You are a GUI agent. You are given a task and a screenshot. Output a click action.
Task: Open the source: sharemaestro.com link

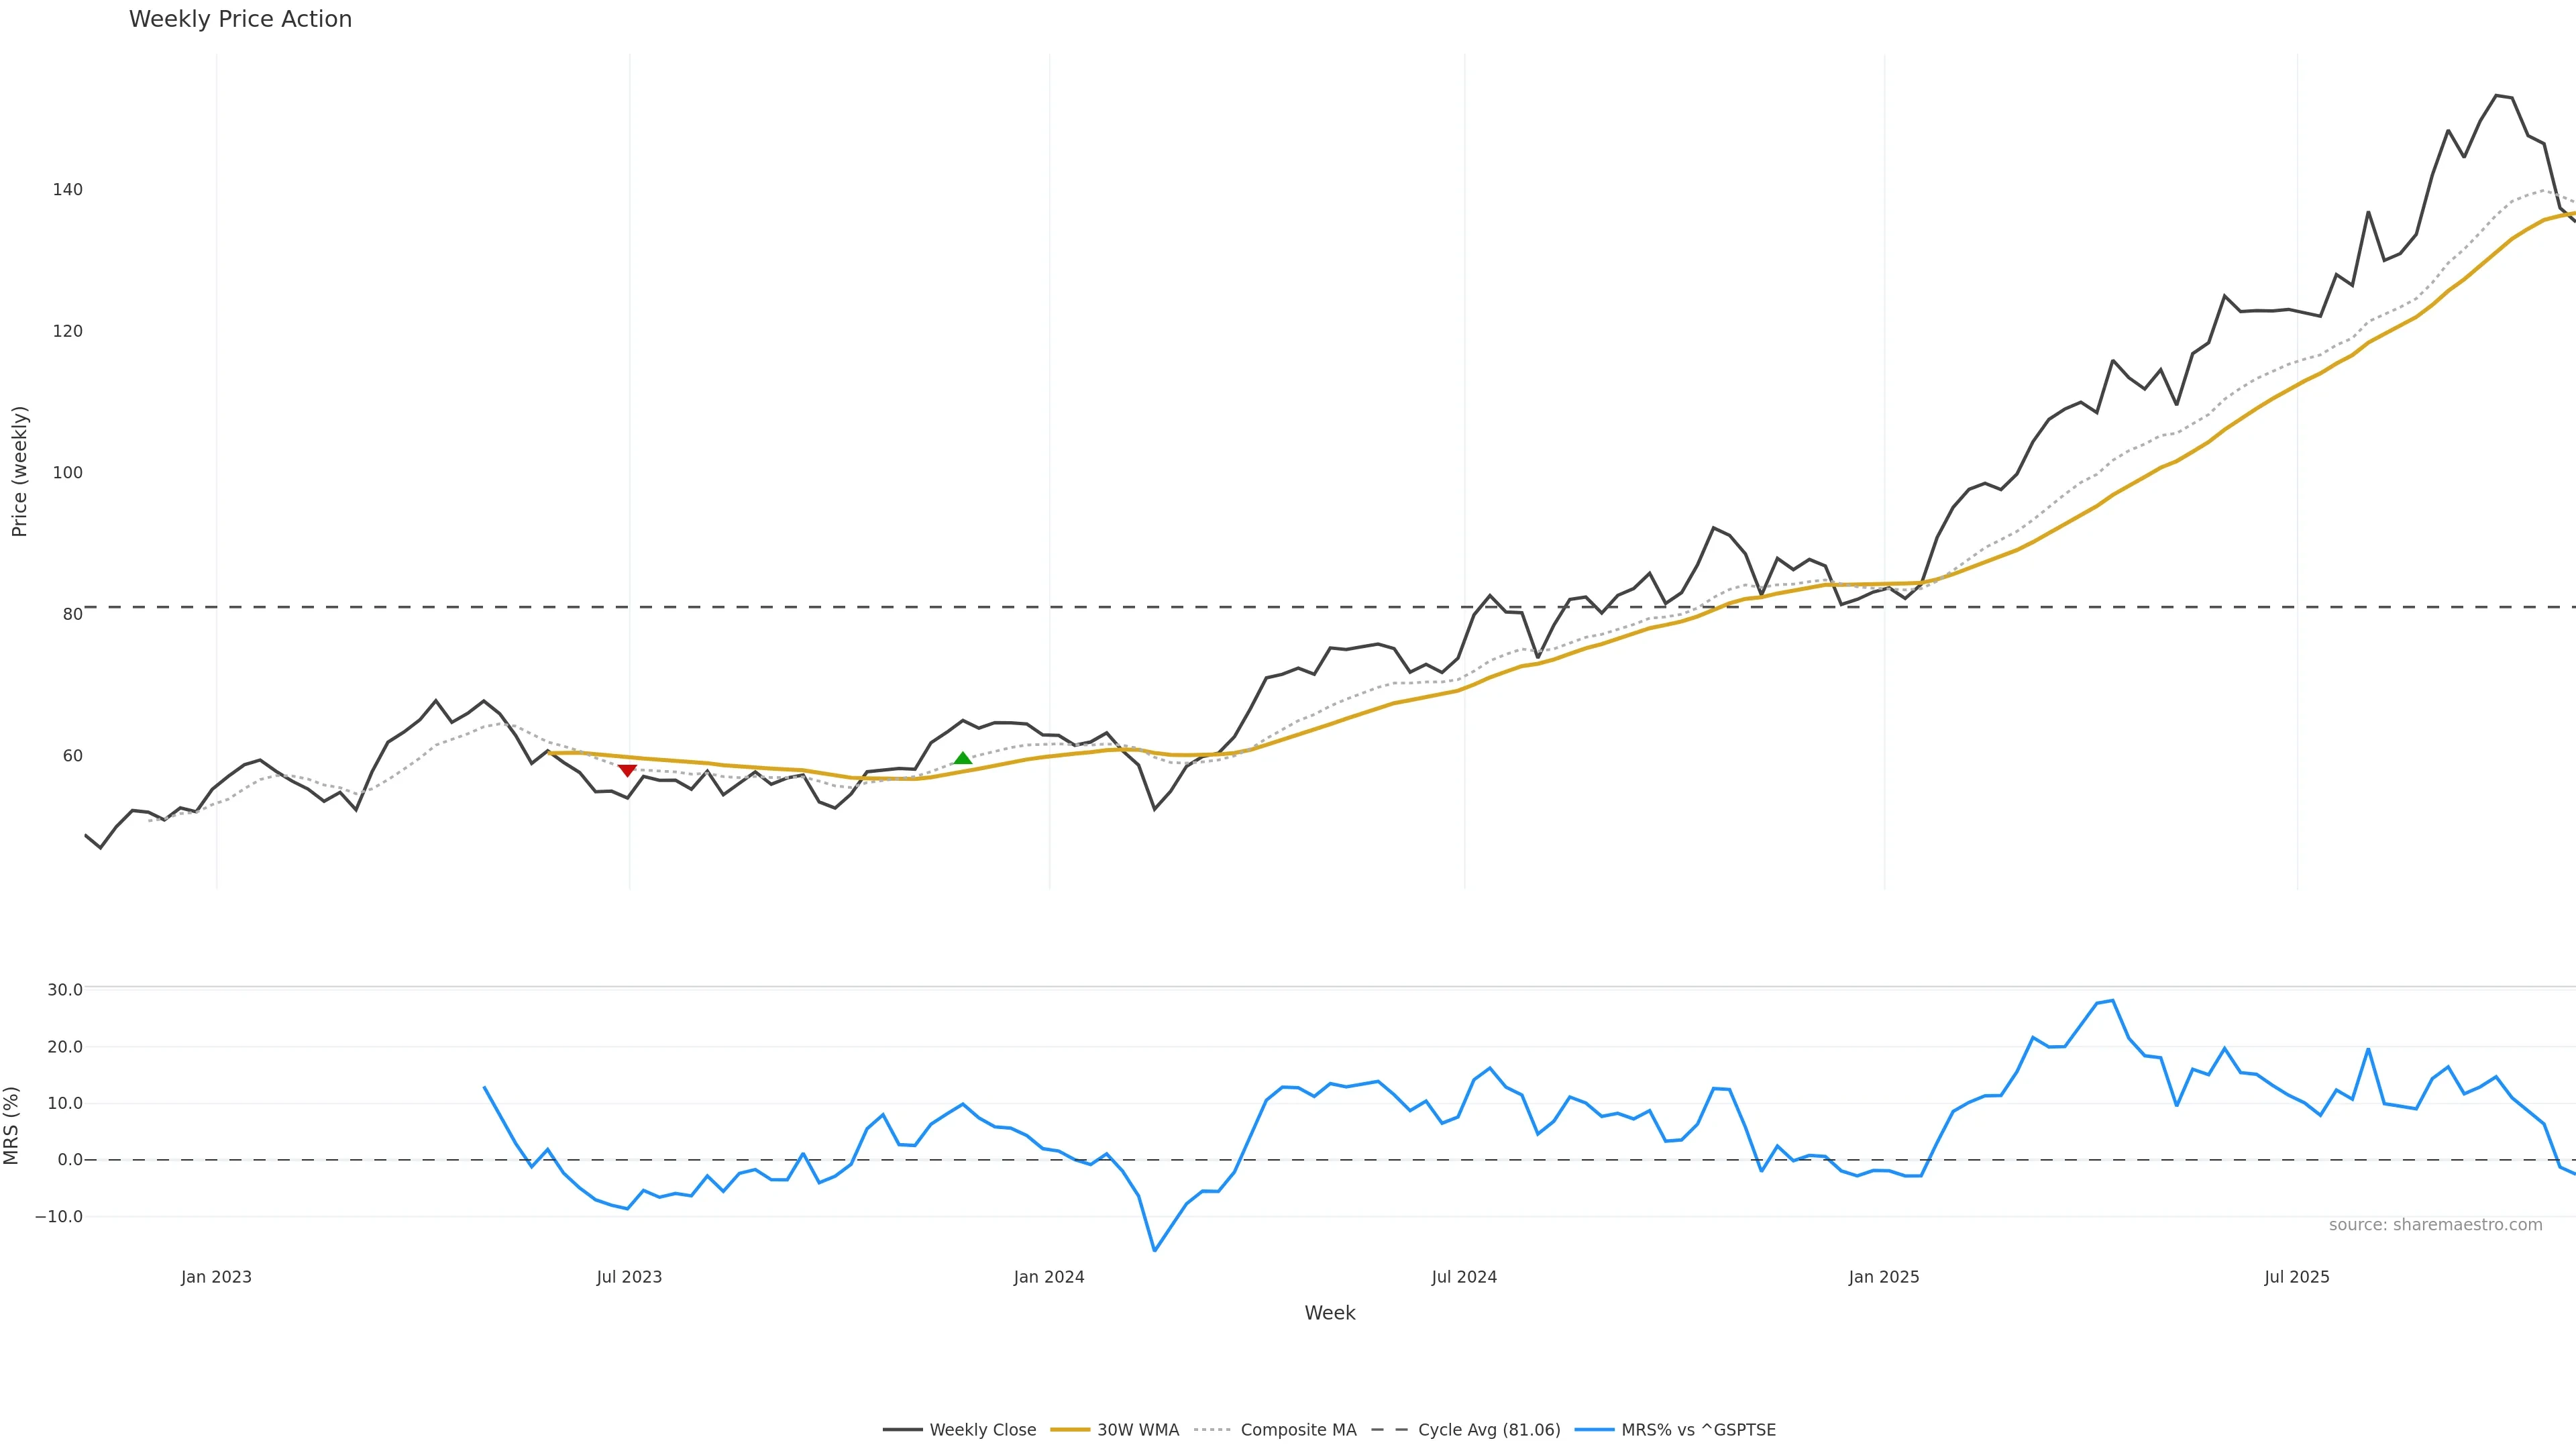[x=2435, y=1225]
